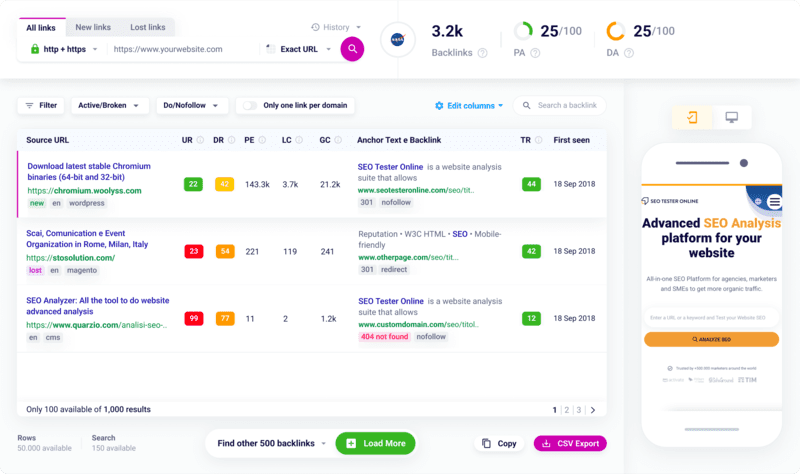The height and width of the screenshot is (474, 800).
Task: Click the LC column info icon
Action: [299, 140]
